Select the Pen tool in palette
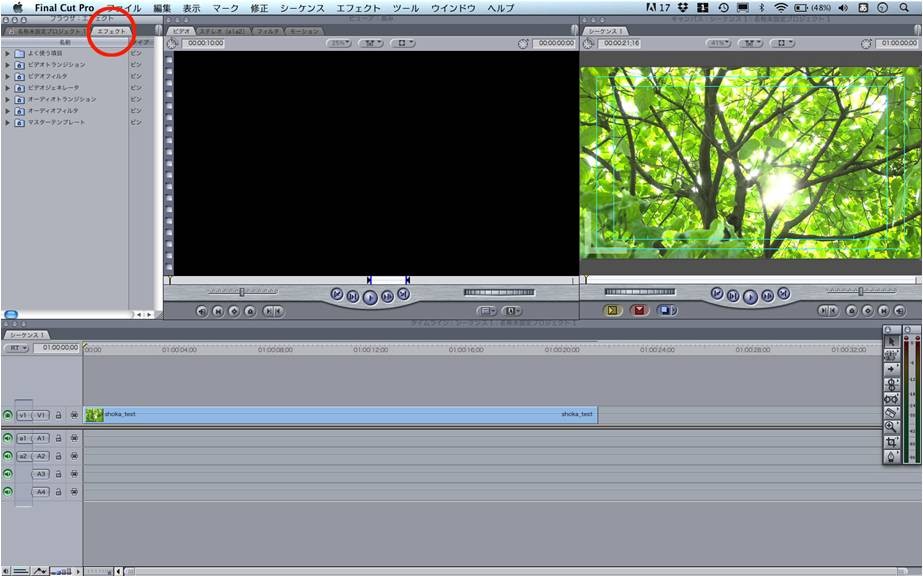 [891, 456]
